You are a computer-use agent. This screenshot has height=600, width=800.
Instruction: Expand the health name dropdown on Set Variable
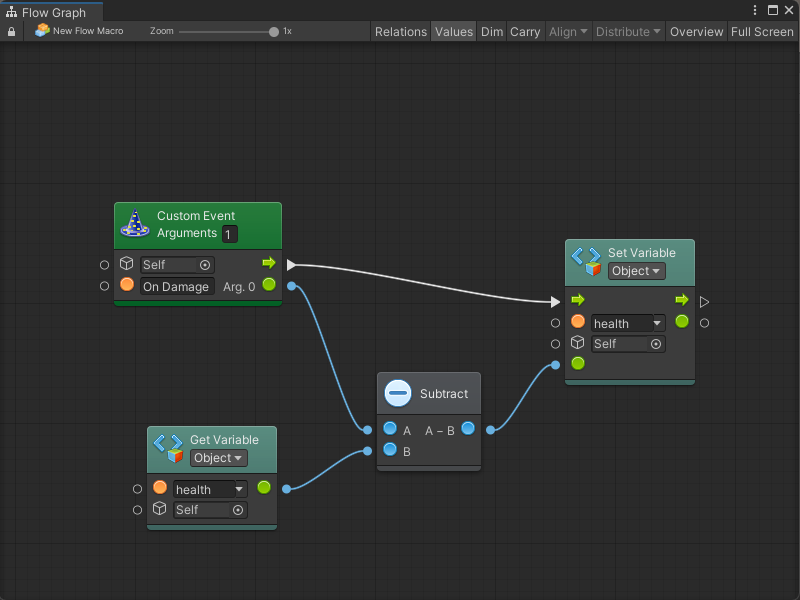point(657,323)
